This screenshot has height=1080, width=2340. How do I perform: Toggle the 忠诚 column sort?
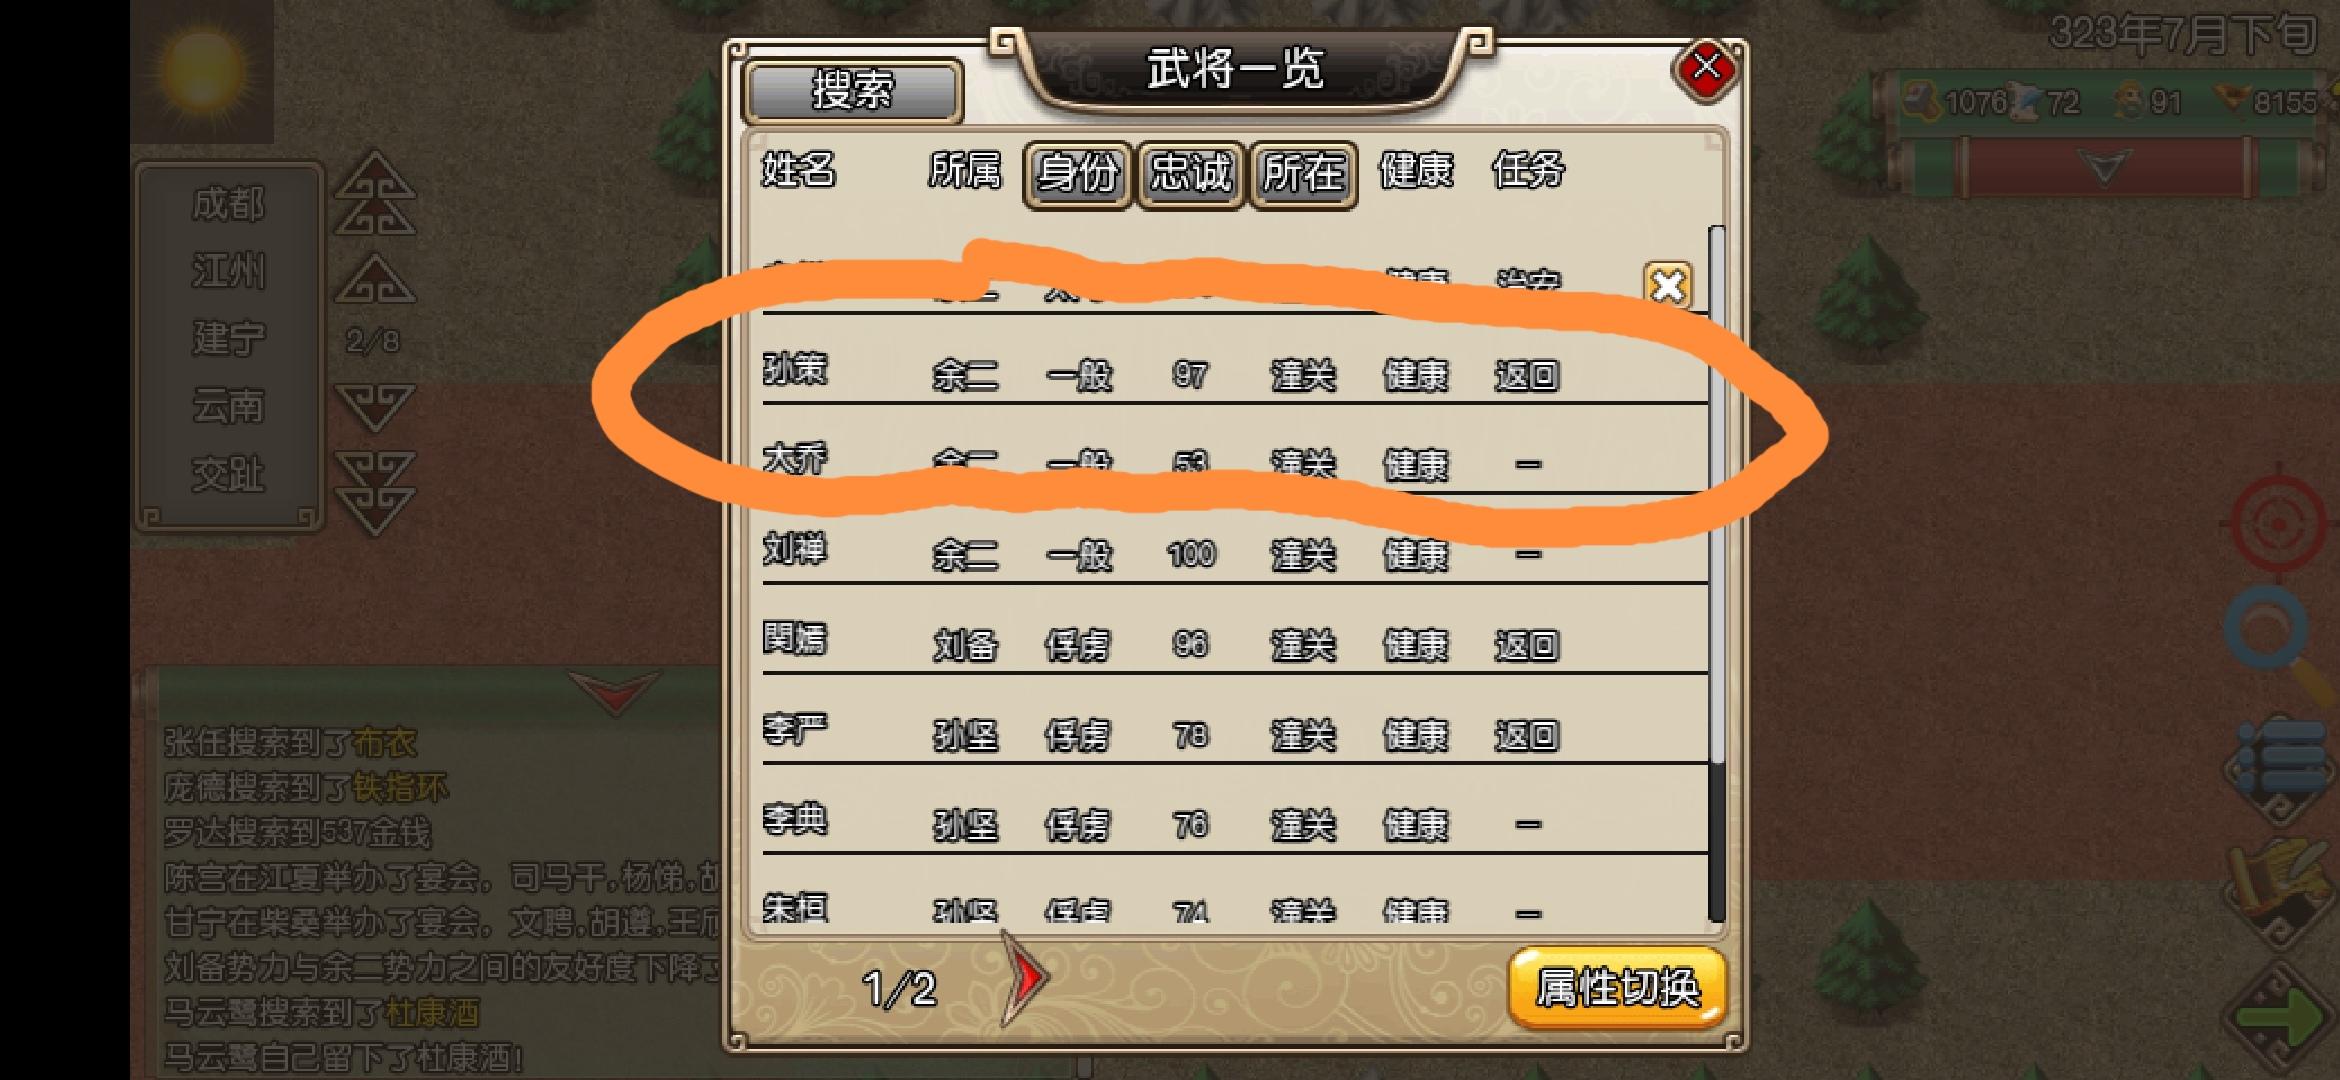1190,174
